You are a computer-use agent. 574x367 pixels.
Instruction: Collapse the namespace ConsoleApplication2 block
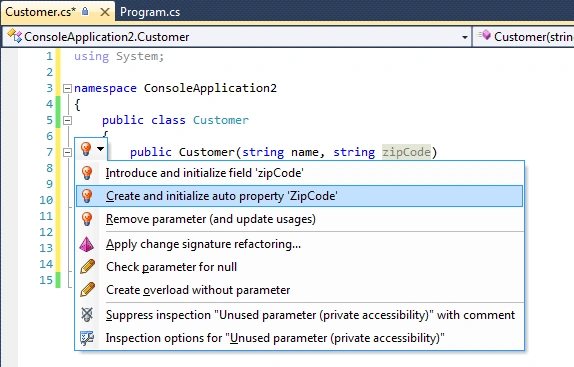coord(67,88)
